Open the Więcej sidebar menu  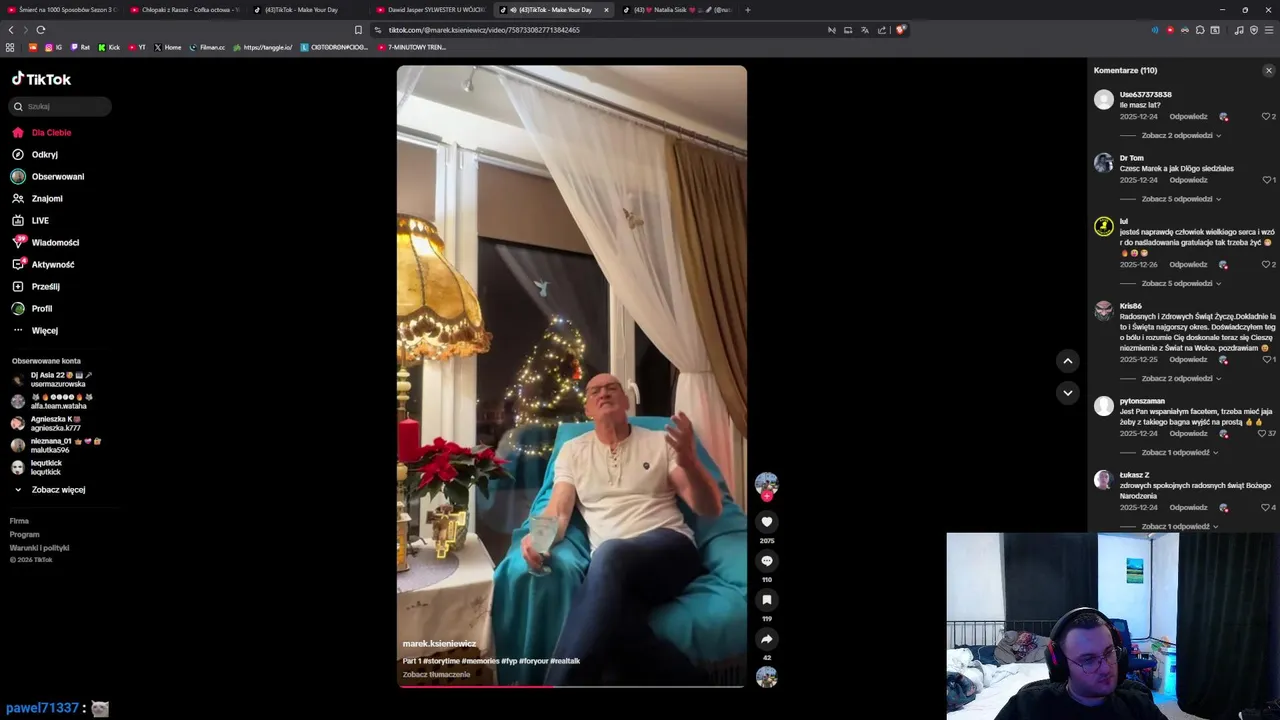(36, 331)
